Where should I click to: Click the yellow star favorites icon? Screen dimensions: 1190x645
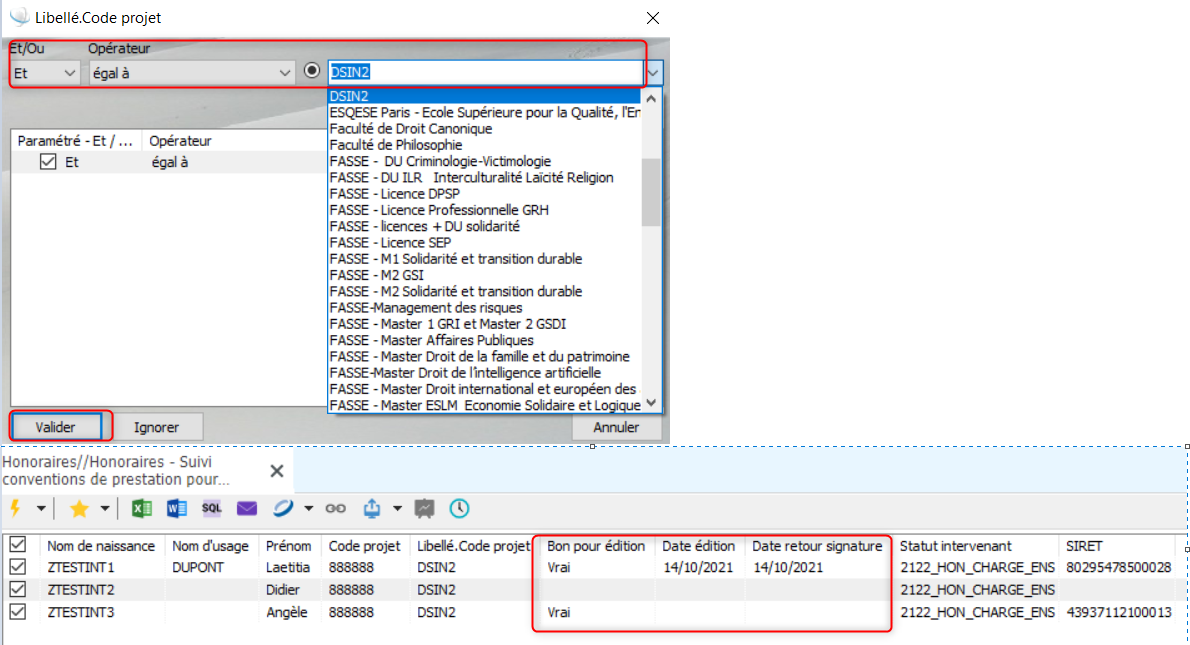pyautogui.click(x=79, y=508)
